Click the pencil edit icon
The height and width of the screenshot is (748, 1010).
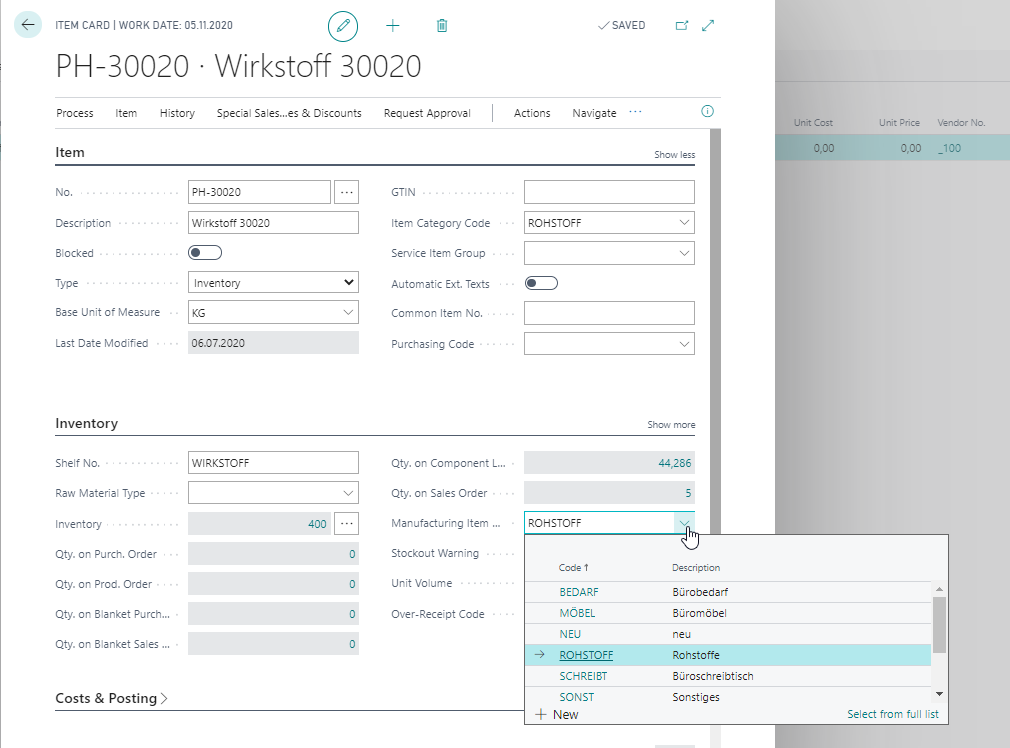click(343, 26)
